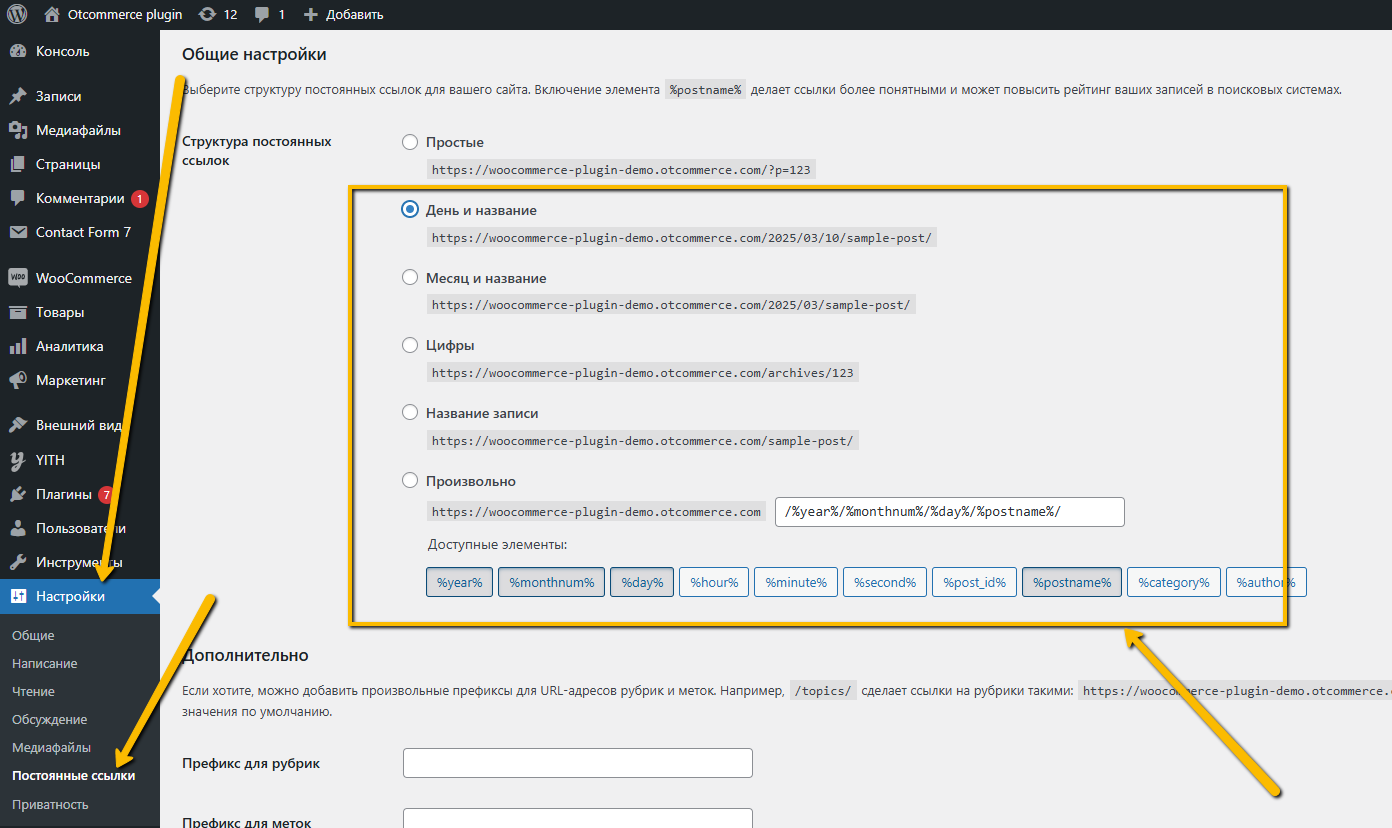Open the Обсуждение settings submenu item
This screenshot has height=828, width=1392.
[x=49, y=720]
